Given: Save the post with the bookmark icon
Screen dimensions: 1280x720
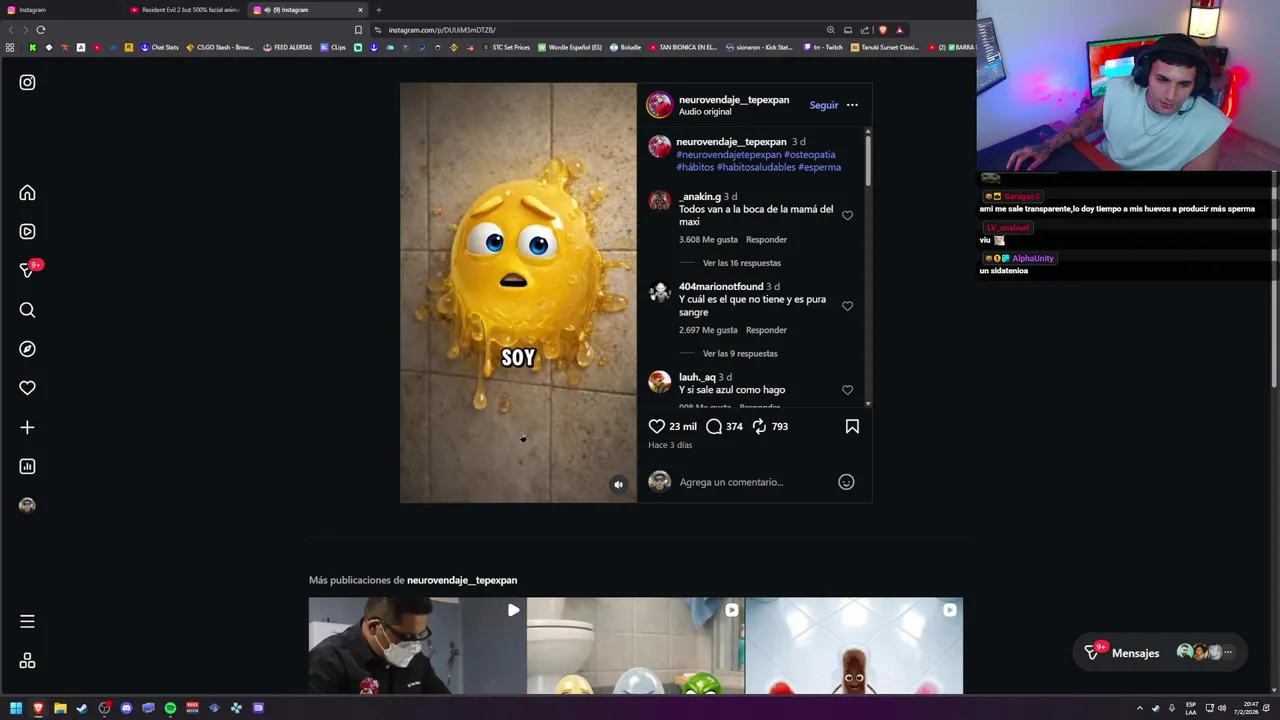Looking at the screenshot, I should click(852, 426).
